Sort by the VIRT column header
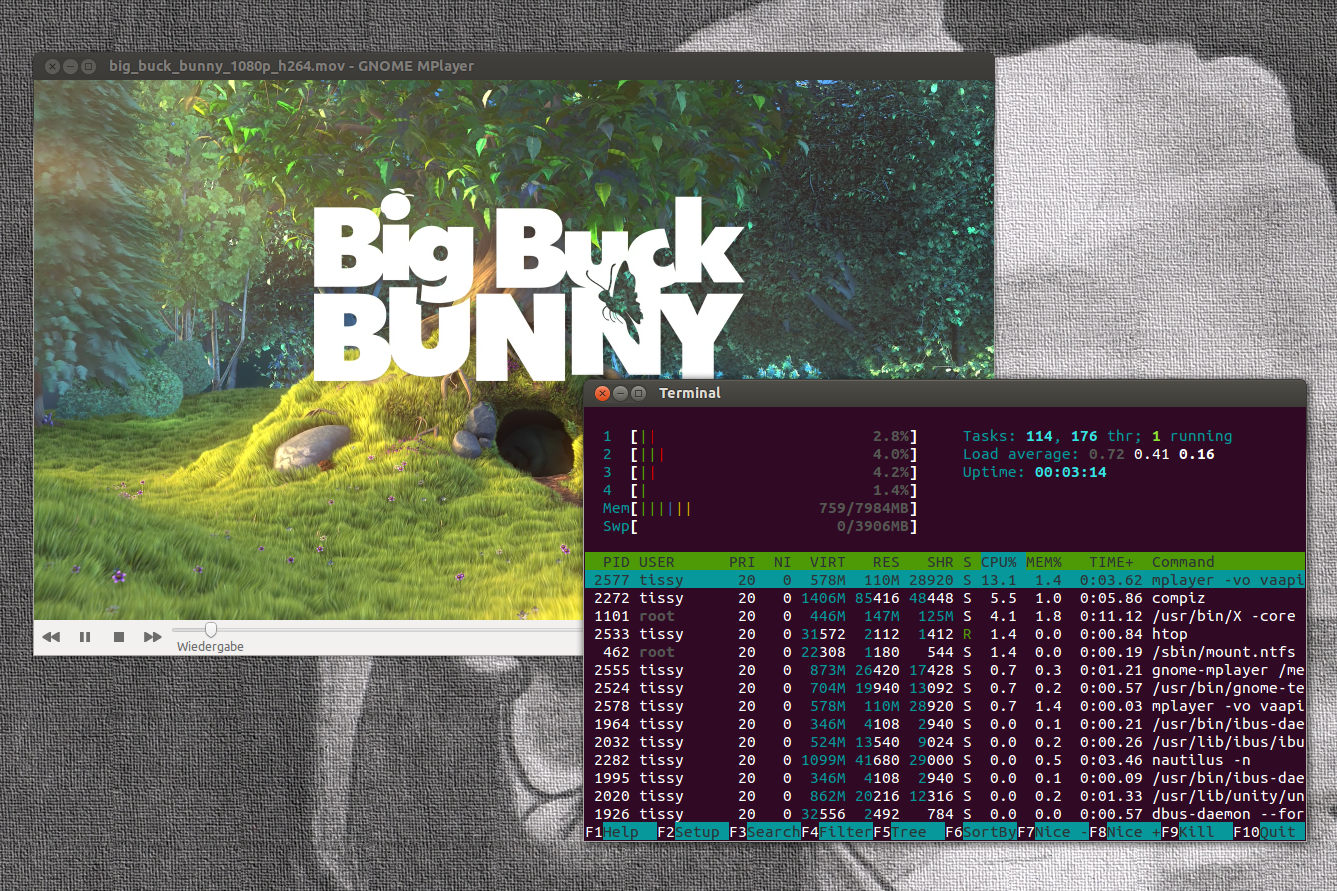The image size is (1337, 891). [827, 562]
